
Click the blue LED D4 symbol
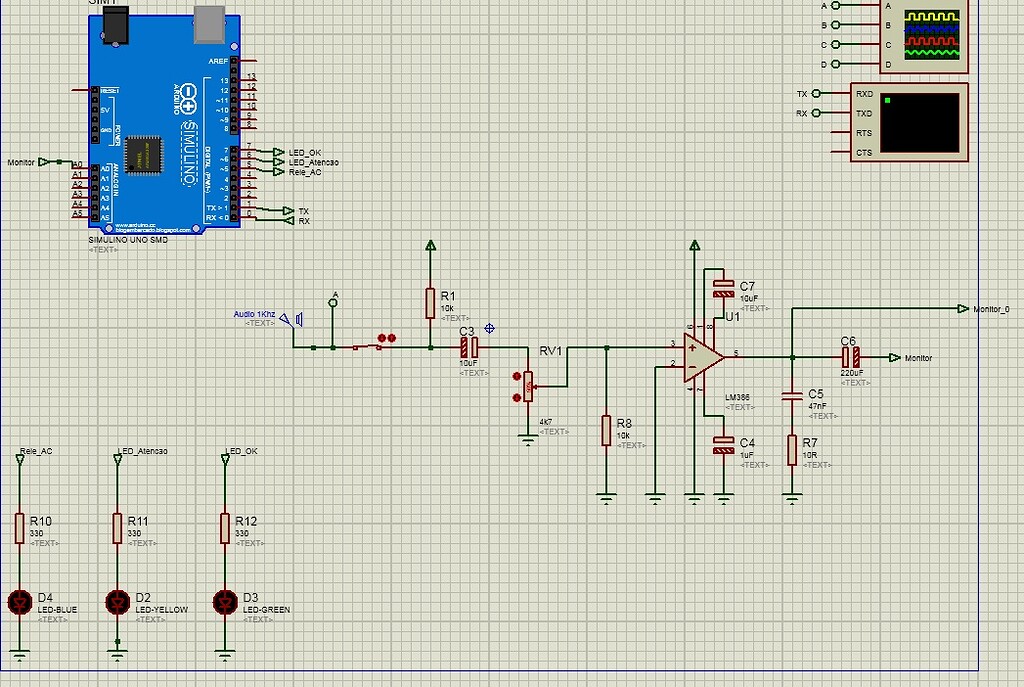point(20,600)
